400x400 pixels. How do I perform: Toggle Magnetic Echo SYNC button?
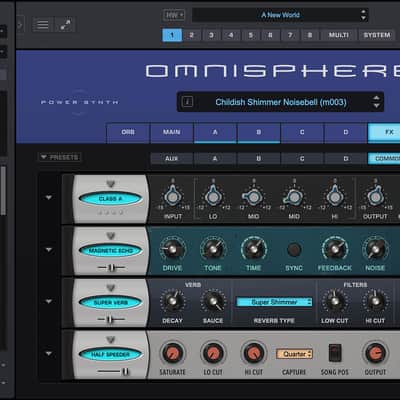294,249
